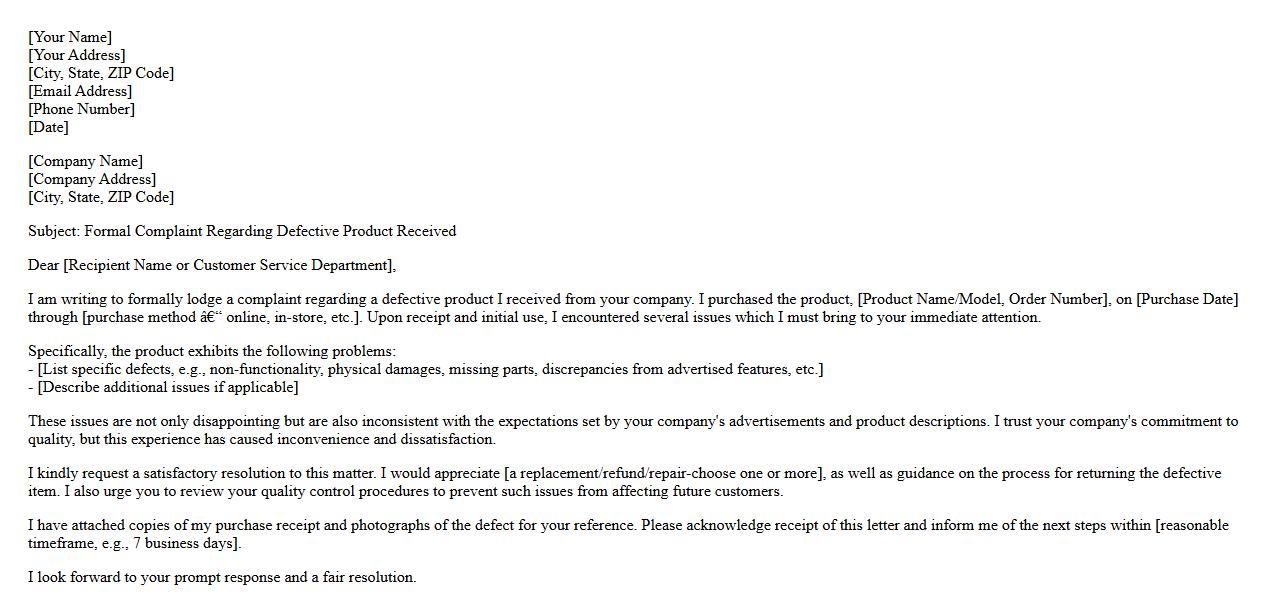Click the [Your Name] placeholder
Viewport: 1278px width, 601px height.
(70, 37)
